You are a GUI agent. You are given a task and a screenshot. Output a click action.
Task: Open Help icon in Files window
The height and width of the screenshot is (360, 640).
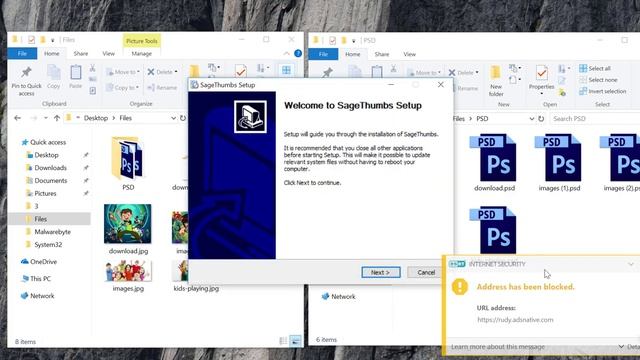click(298, 53)
